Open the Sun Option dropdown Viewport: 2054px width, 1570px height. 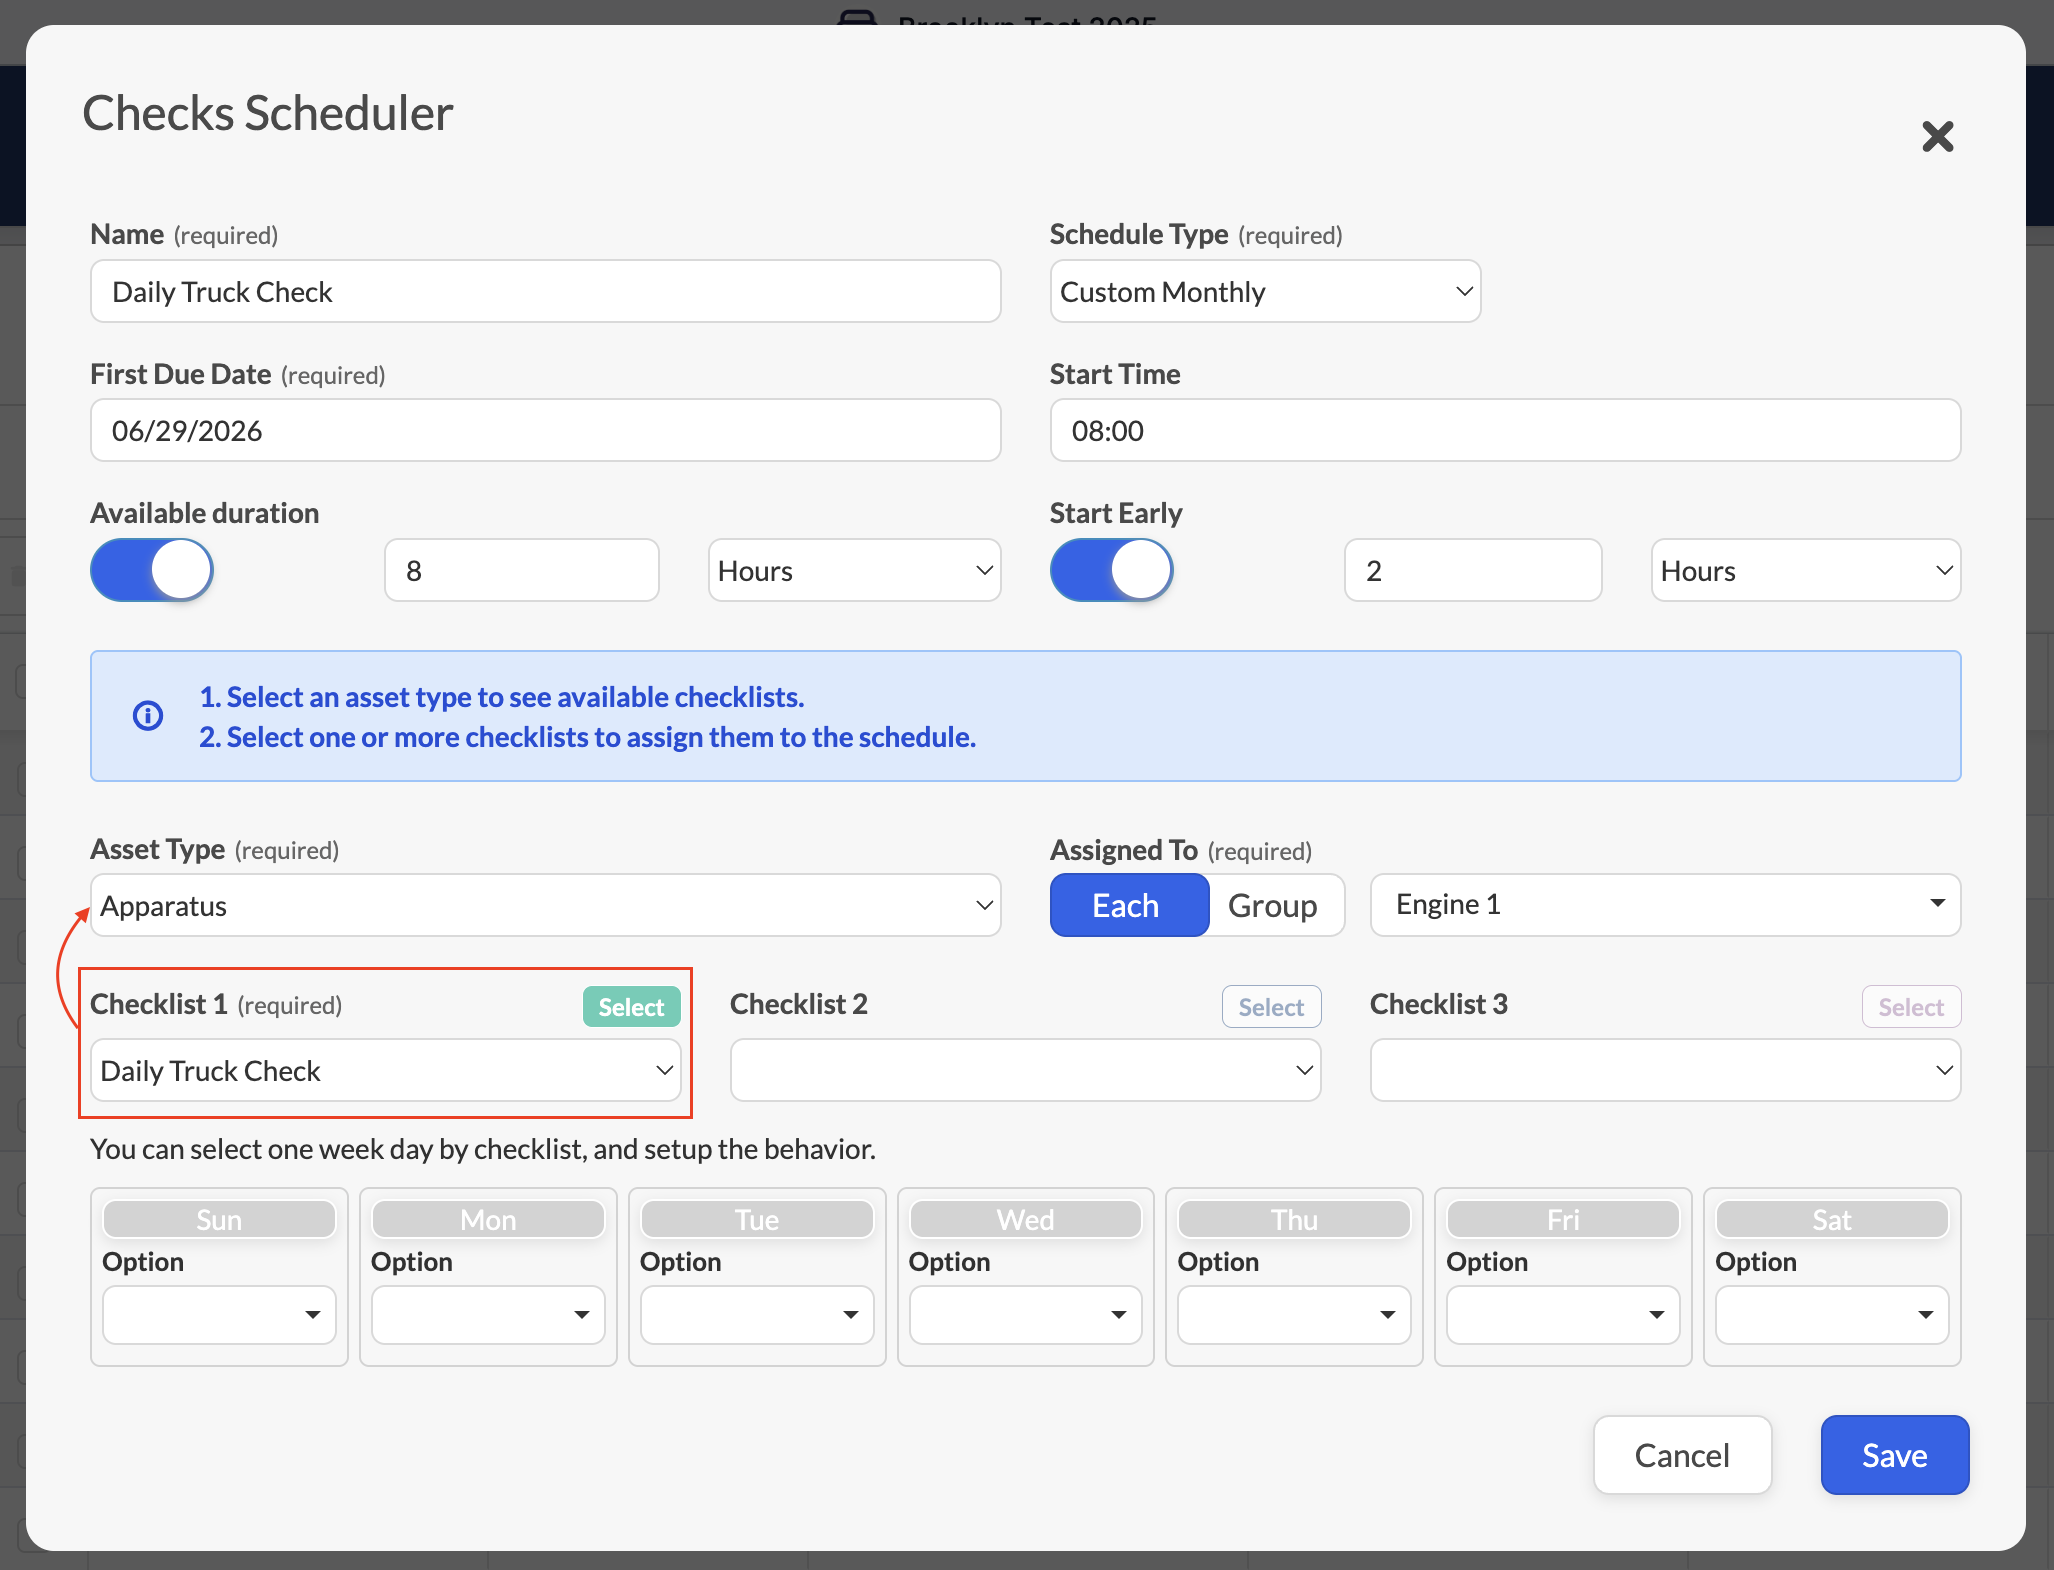[x=219, y=1314]
